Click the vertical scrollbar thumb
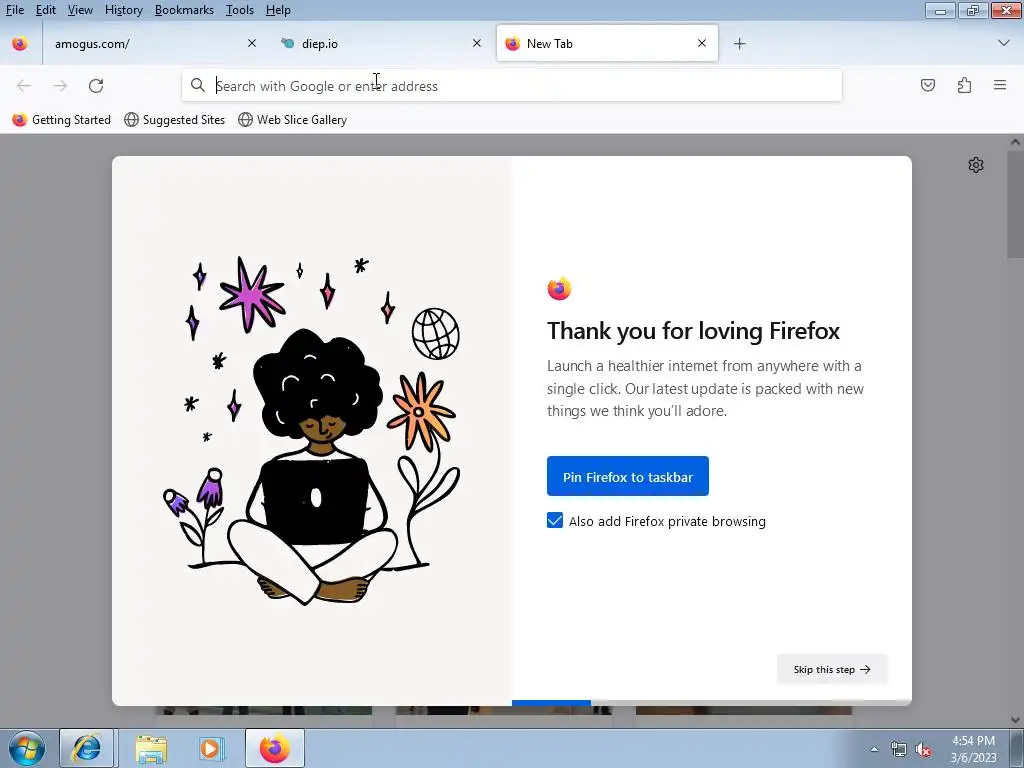 1015,204
